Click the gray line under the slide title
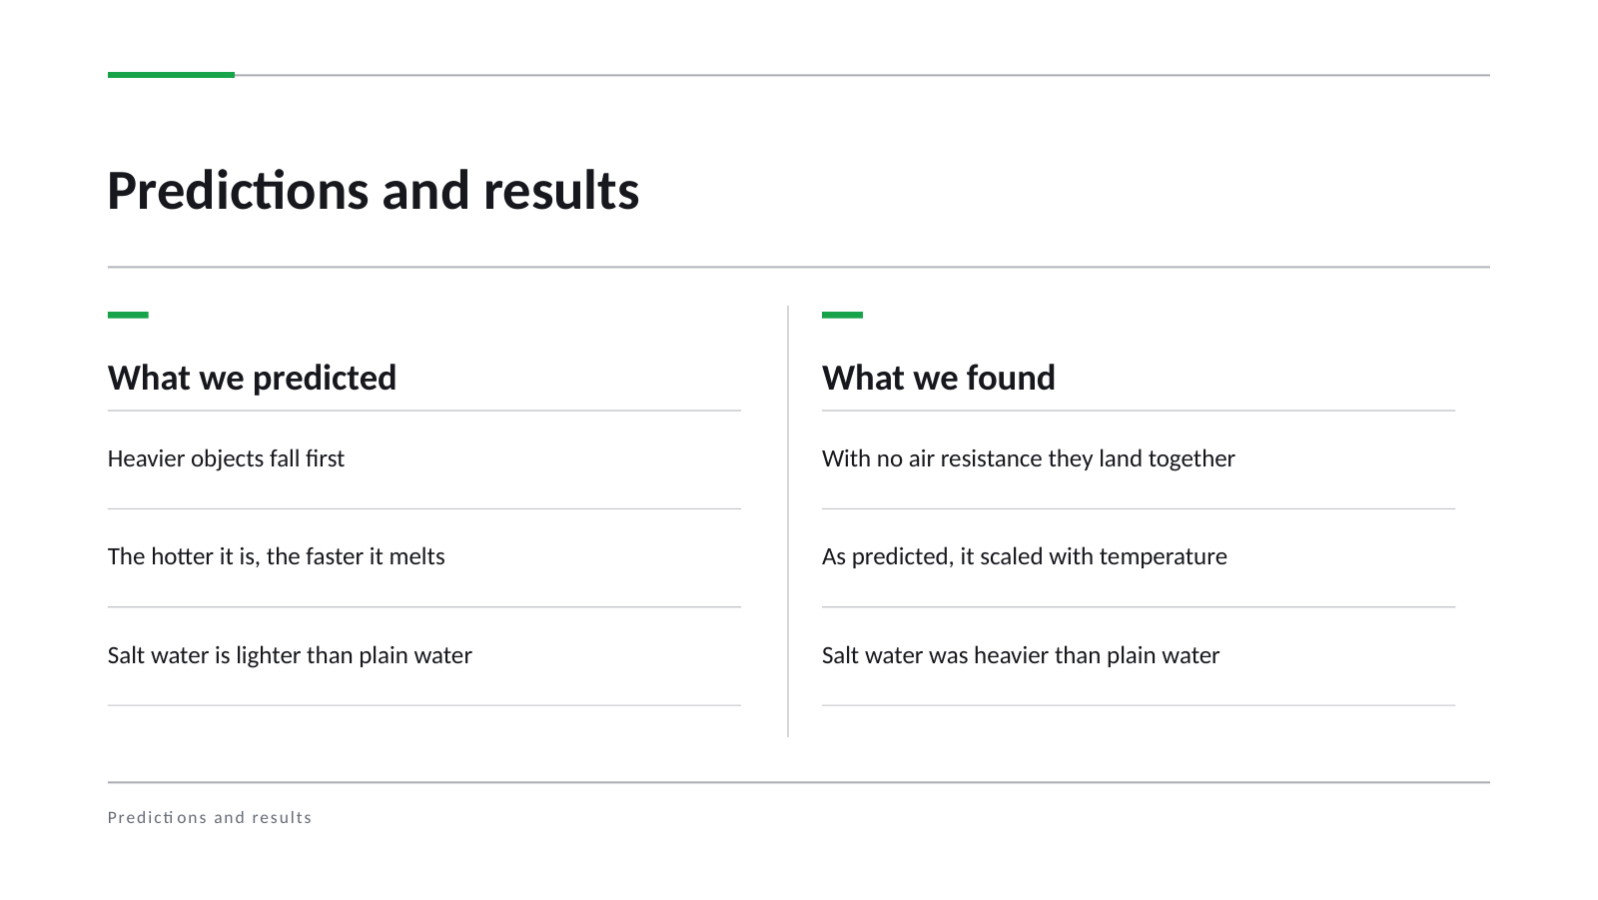Screen dimensions: 1598x900 (798, 267)
